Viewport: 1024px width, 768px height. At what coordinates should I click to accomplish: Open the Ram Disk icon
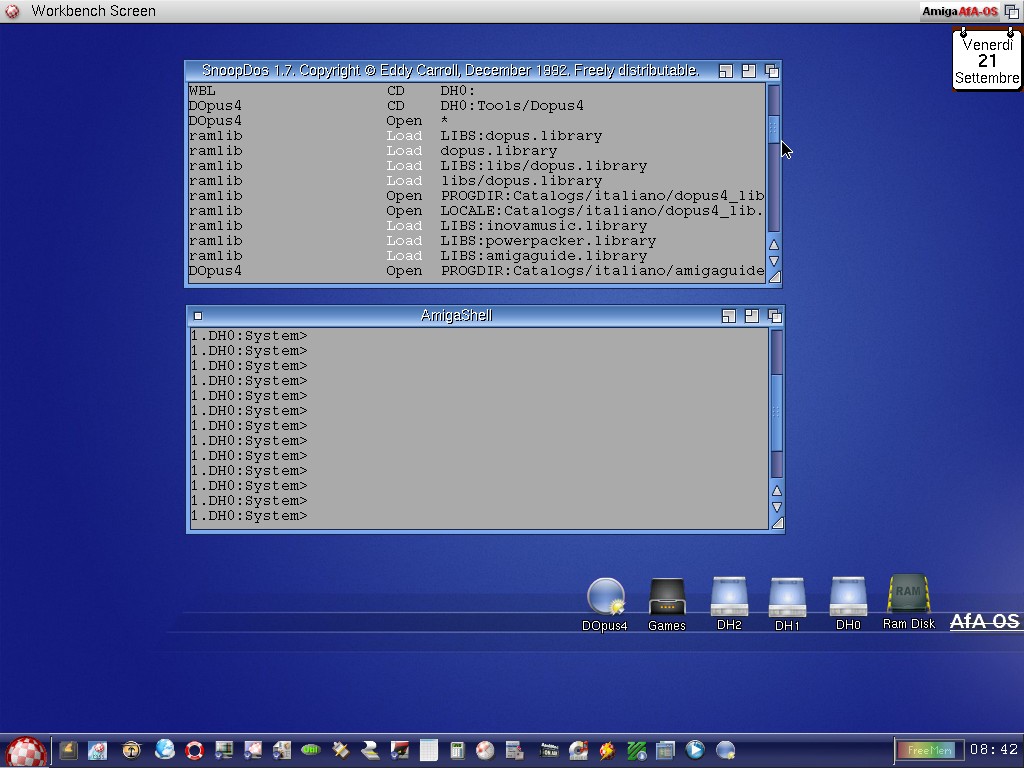tap(908, 594)
